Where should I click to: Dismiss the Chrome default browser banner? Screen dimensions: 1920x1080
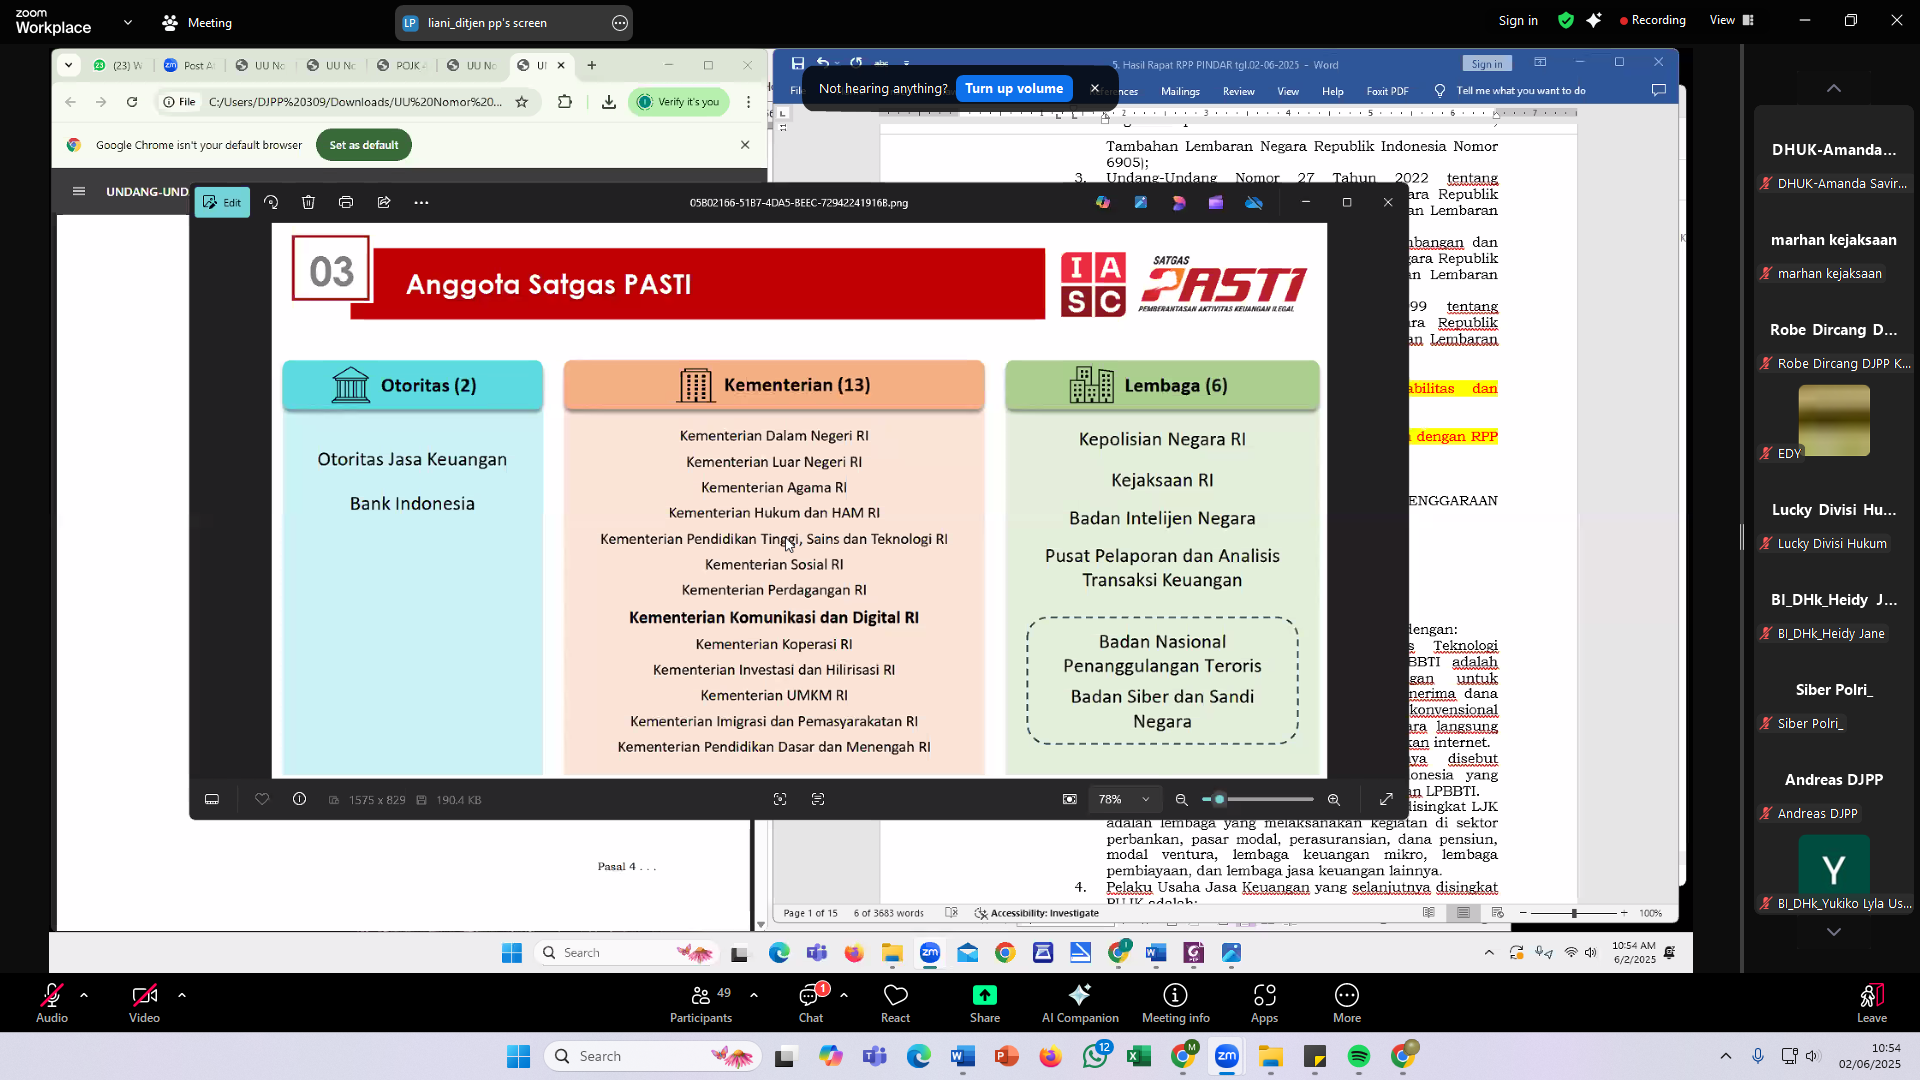745,145
